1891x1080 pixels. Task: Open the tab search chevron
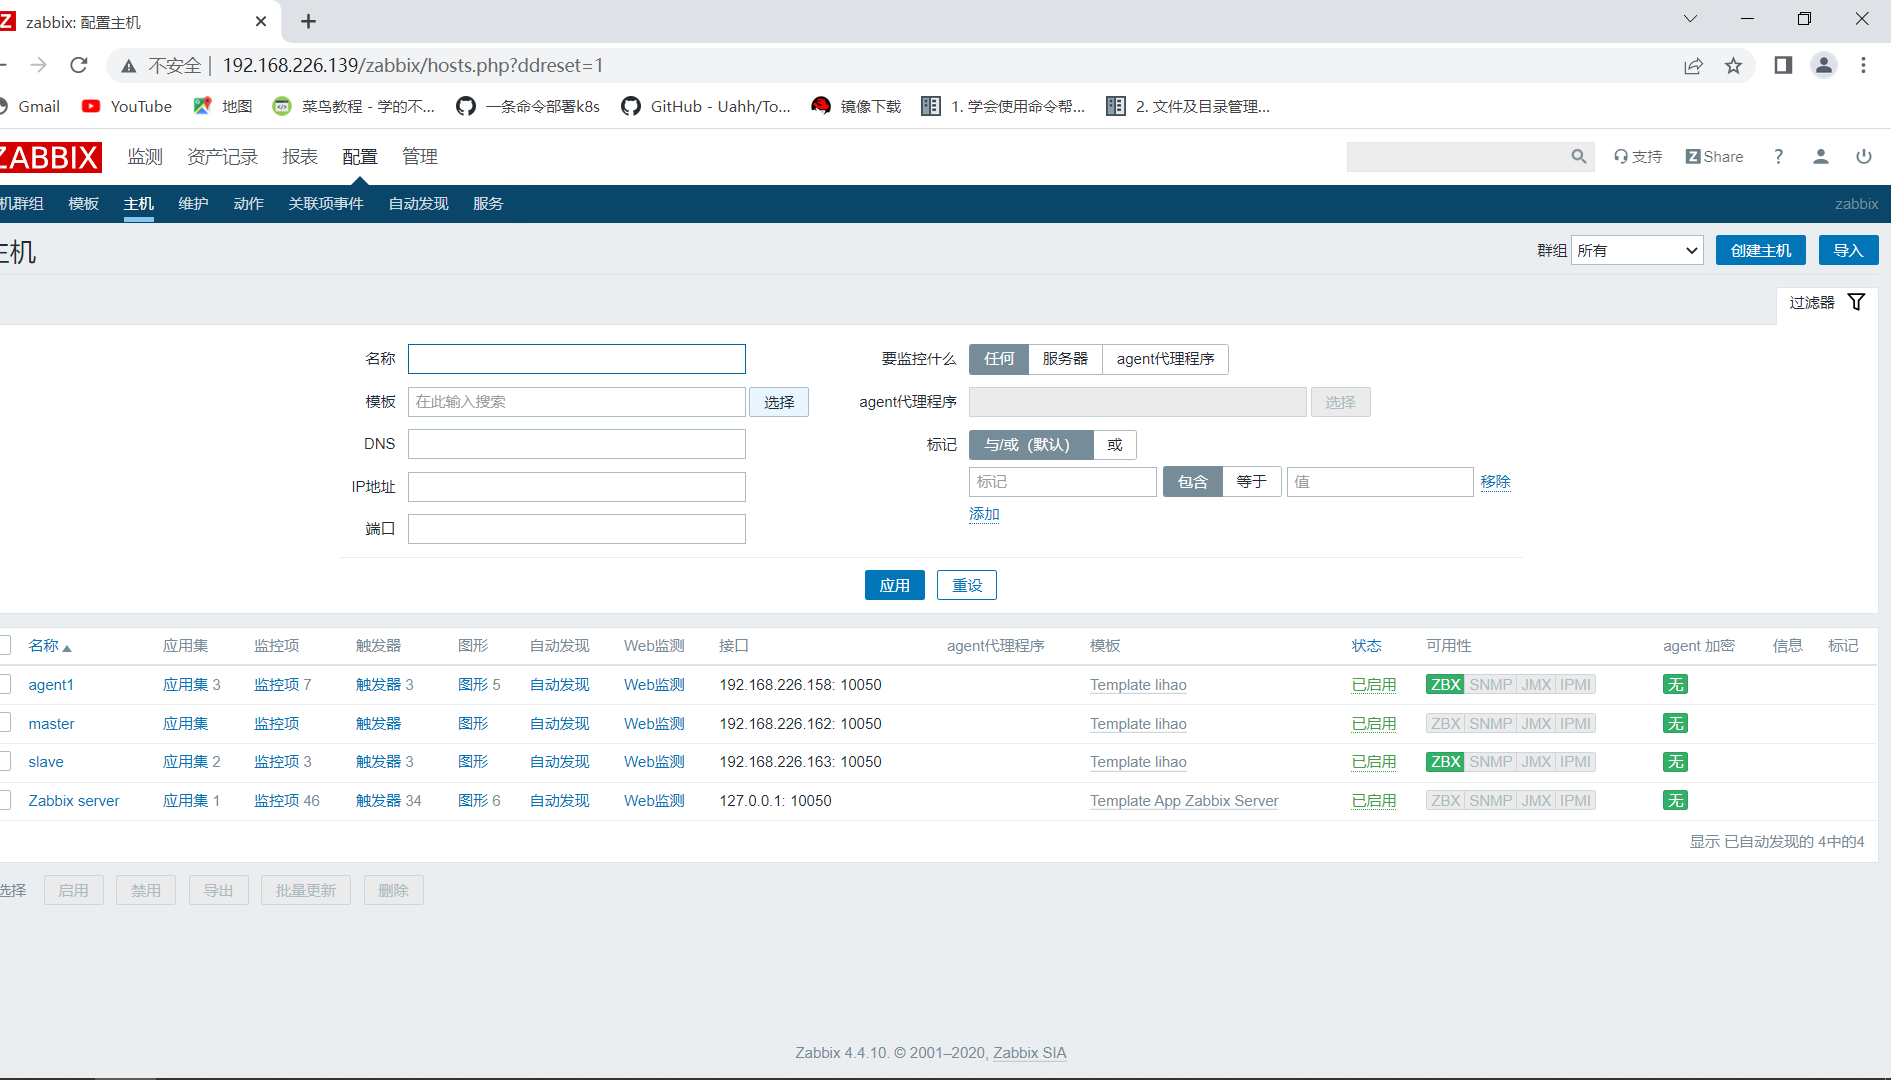coord(1690,19)
